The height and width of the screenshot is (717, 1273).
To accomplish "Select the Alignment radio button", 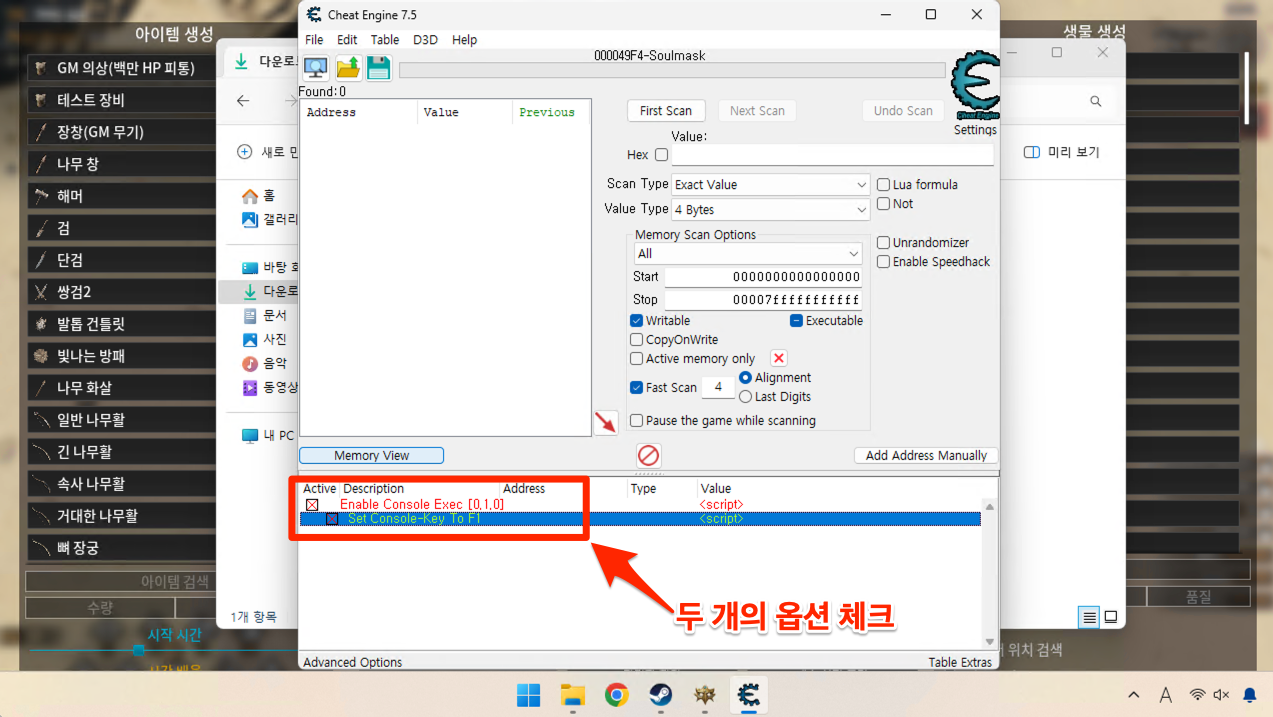I will (x=745, y=377).
